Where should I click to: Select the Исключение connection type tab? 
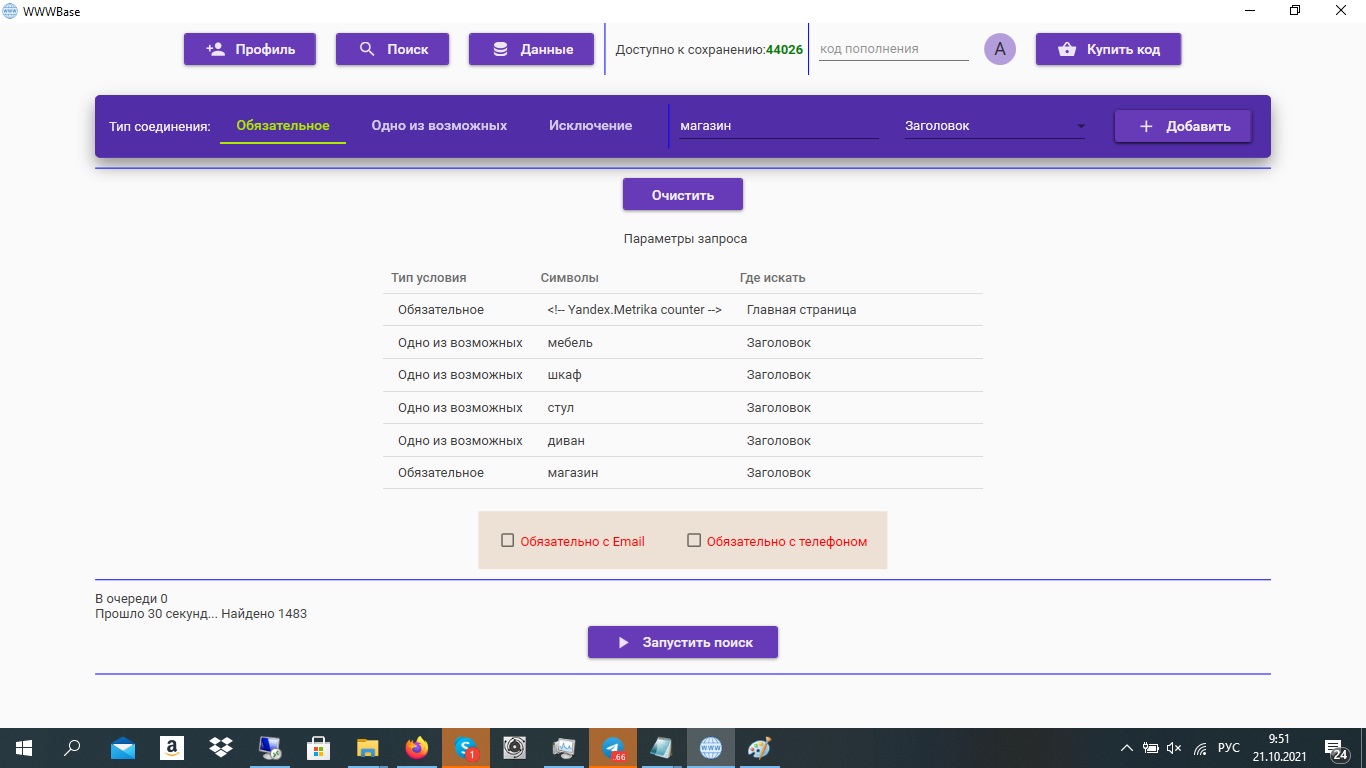tap(590, 126)
